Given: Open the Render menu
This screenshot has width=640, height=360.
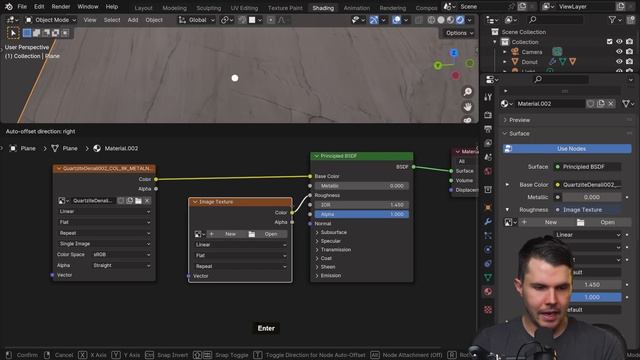Looking at the screenshot, I should [61, 7].
